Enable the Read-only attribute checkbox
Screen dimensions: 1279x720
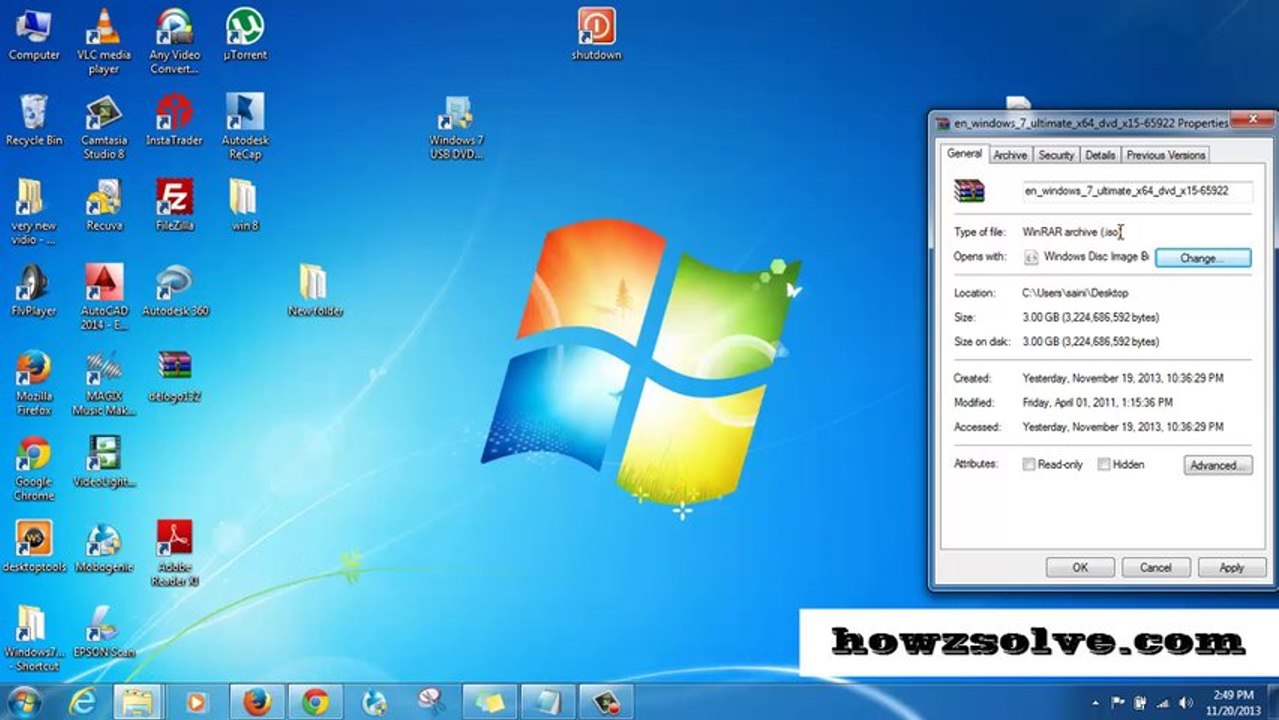point(1028,464)
